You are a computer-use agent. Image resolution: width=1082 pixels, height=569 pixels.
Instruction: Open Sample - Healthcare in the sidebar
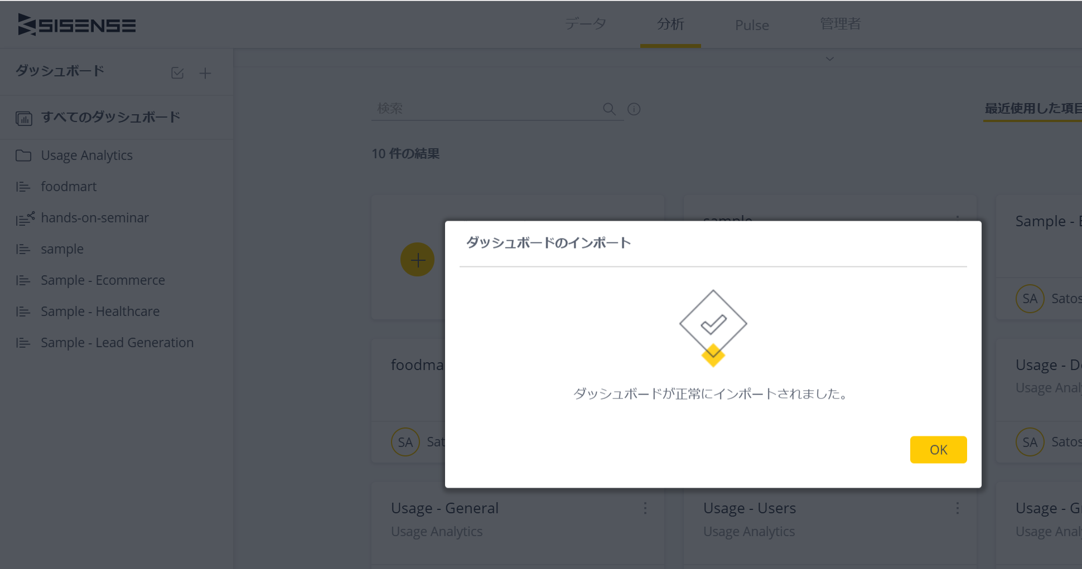pyautogui.click(x=100, y=311)
